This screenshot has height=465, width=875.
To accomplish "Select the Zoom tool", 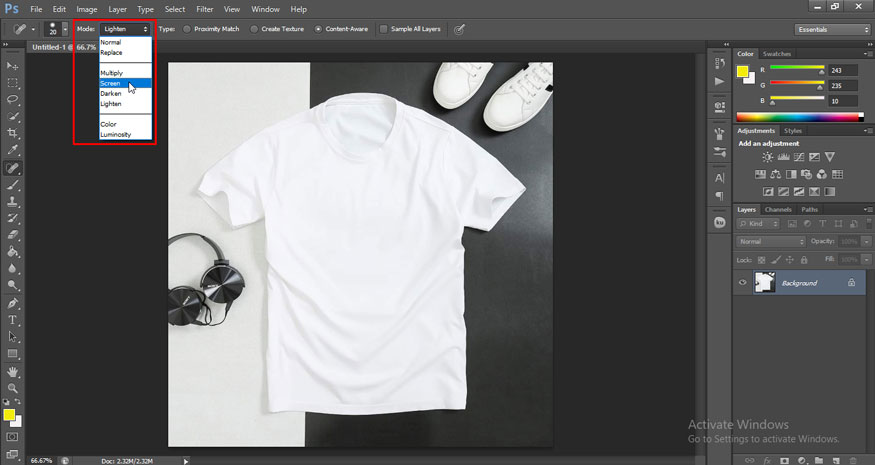I will [x=13, y=387].
